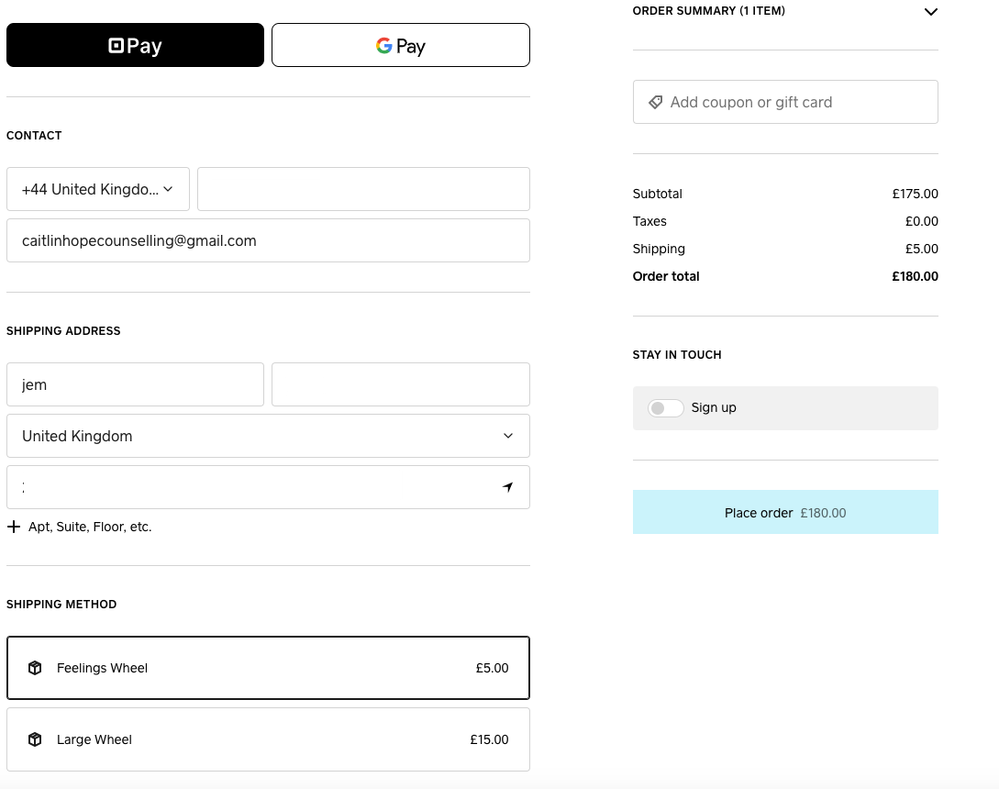Click the coupon tag icon
The image size is (999, 789).
click(x=655, y=102)
